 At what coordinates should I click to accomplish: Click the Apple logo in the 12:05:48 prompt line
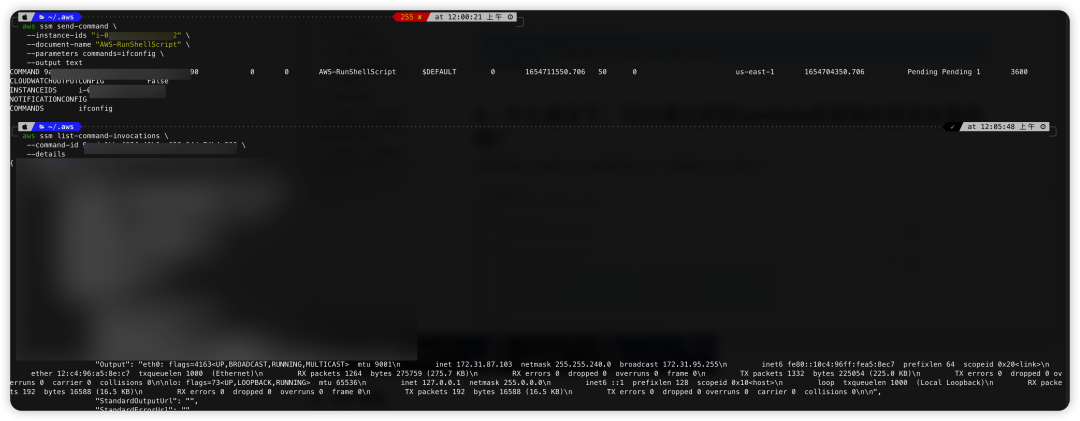(x=25, y=127)
